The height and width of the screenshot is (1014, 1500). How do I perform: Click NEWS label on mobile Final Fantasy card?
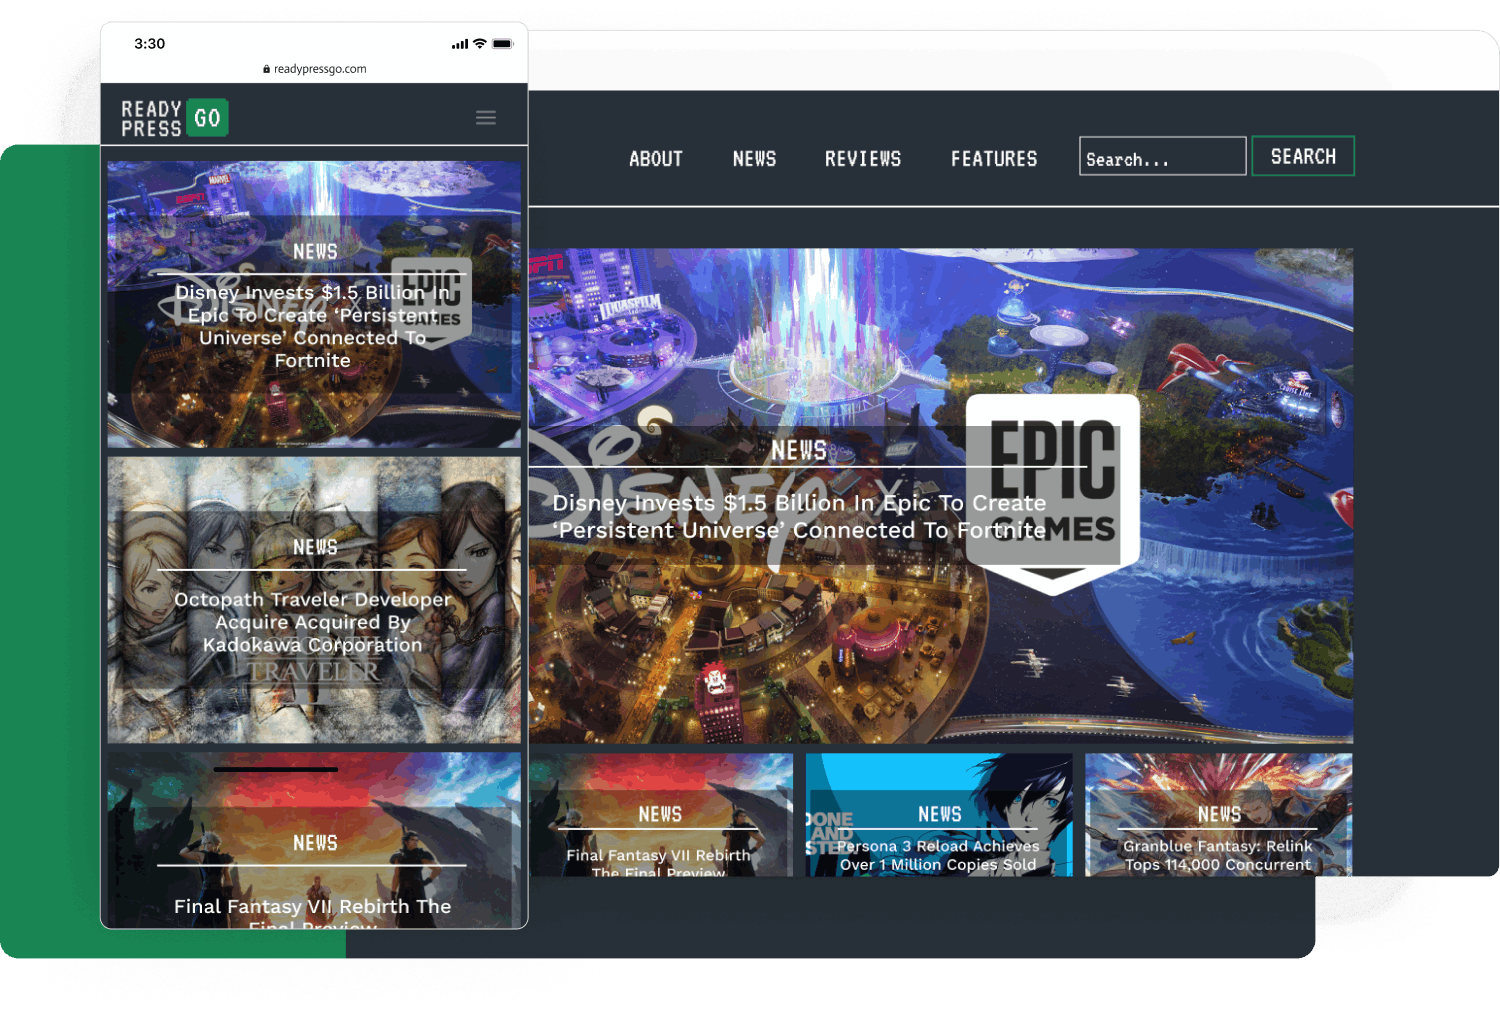(x=315, y=843)
